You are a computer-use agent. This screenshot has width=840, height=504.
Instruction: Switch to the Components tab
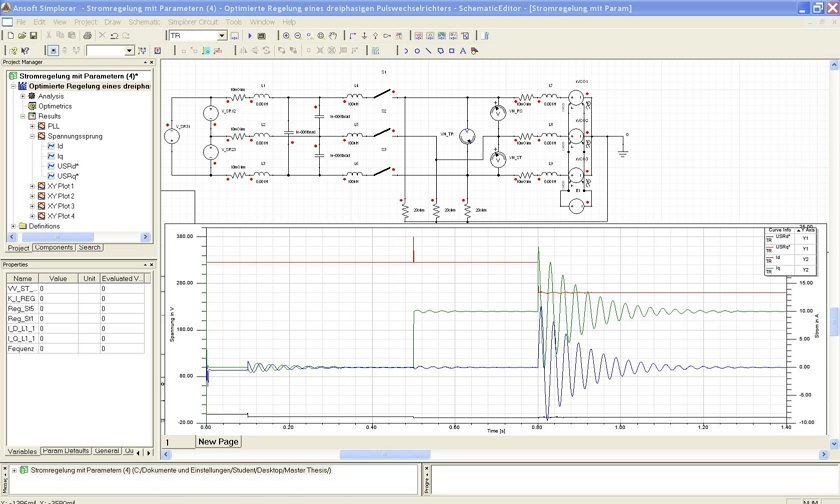click(54, 247)
